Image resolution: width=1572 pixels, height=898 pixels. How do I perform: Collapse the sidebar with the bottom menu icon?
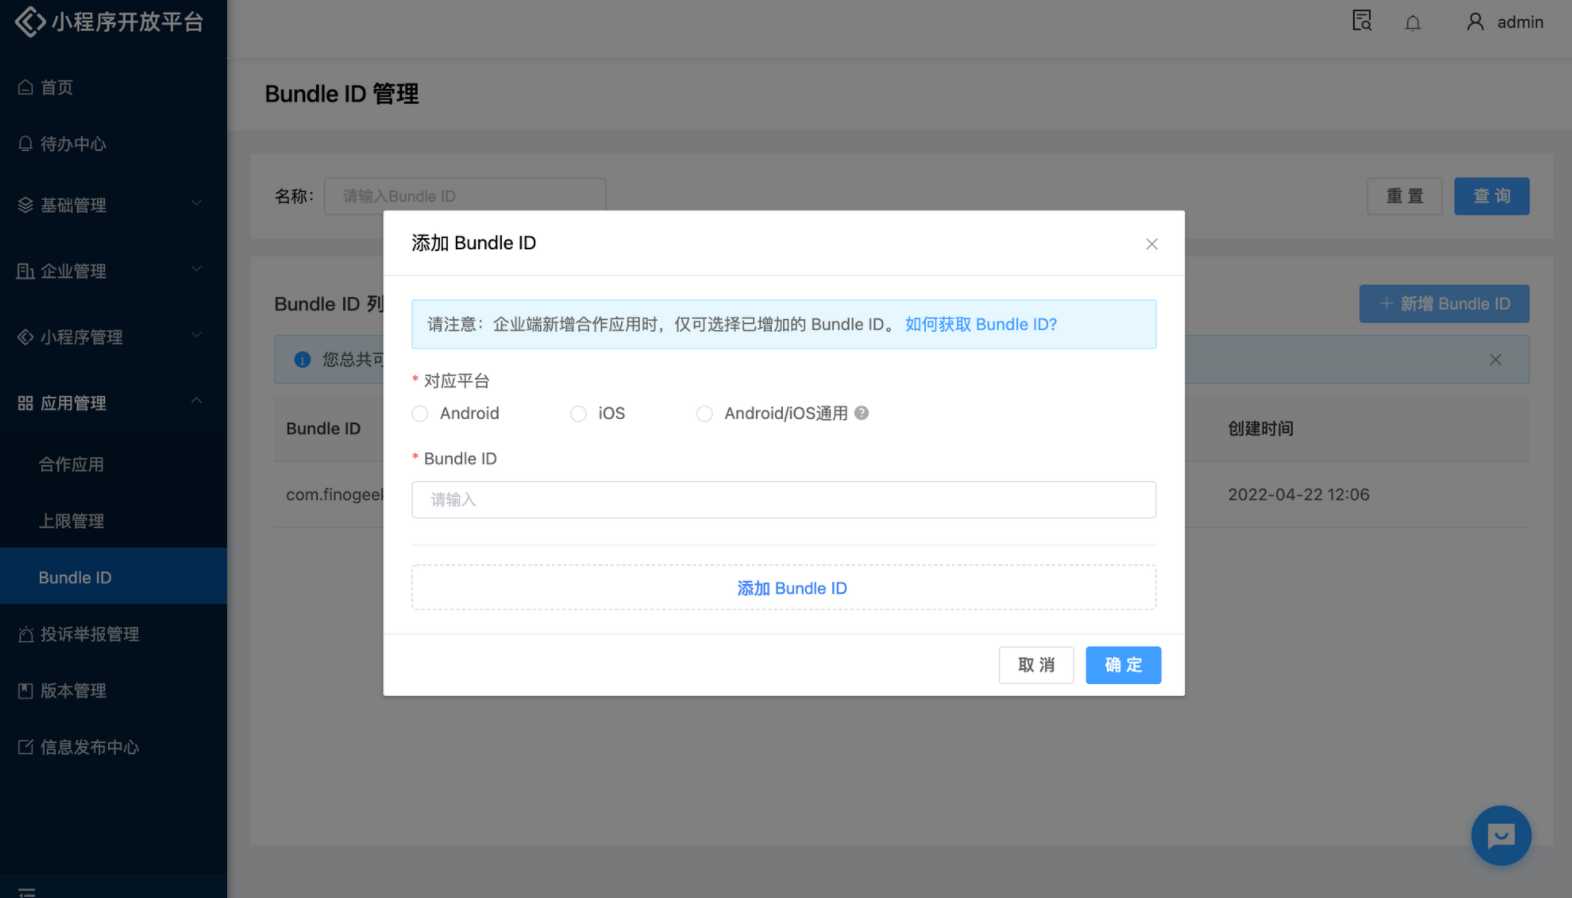pyautogui.click(x=27, y=892)
